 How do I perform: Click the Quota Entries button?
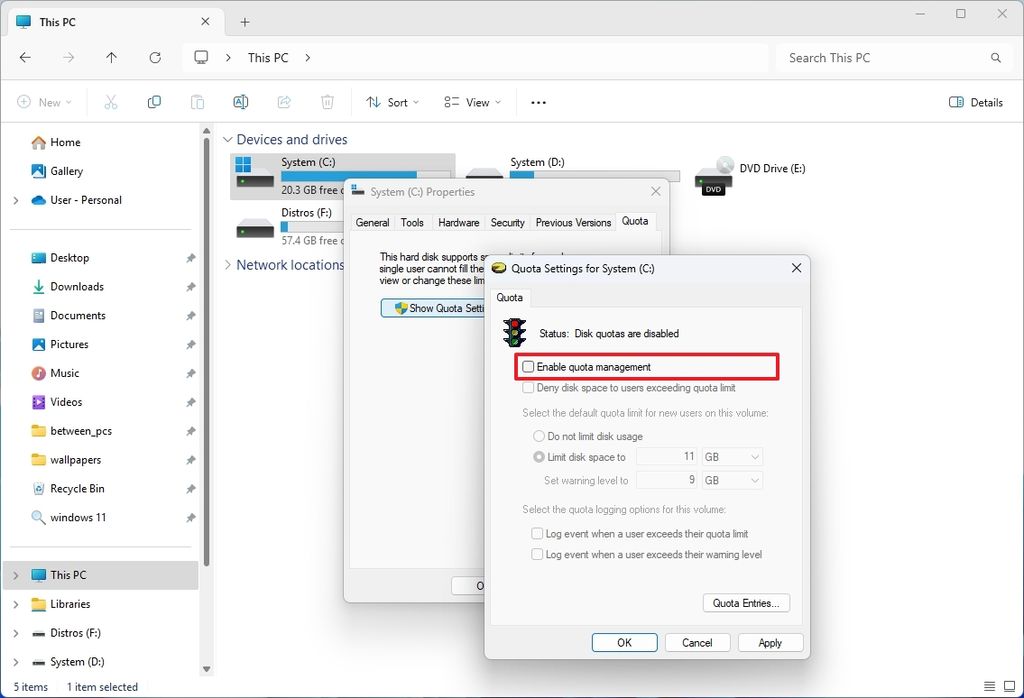[x=746, y=602]
